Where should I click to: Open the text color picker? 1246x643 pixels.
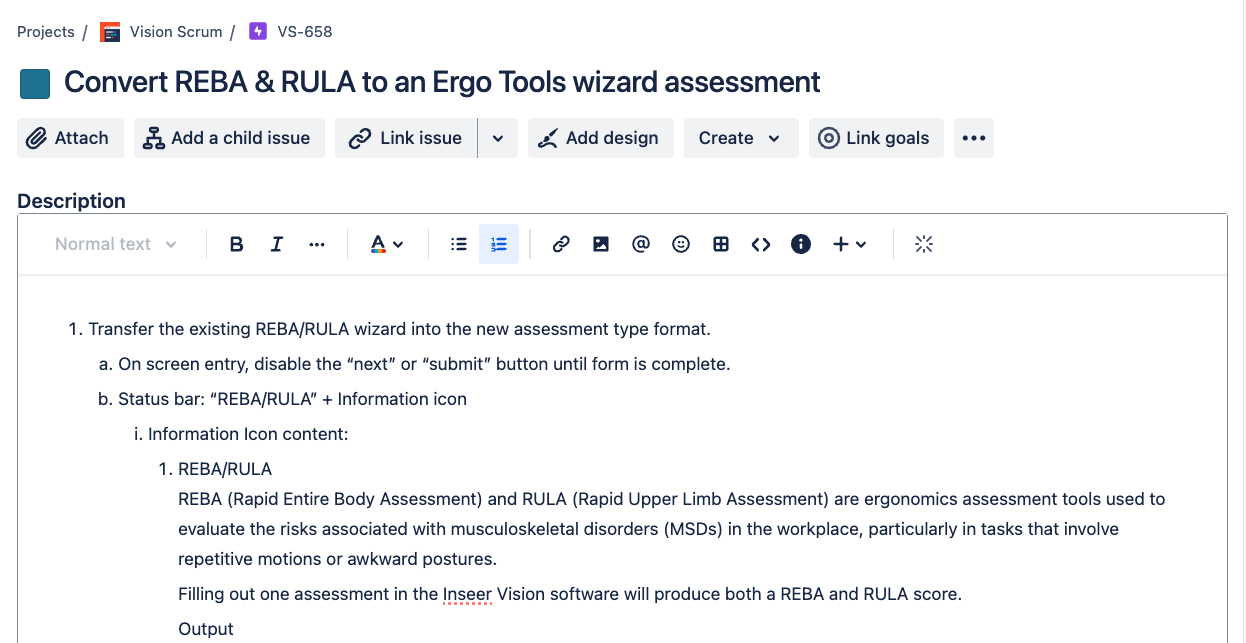click(387, 244)
